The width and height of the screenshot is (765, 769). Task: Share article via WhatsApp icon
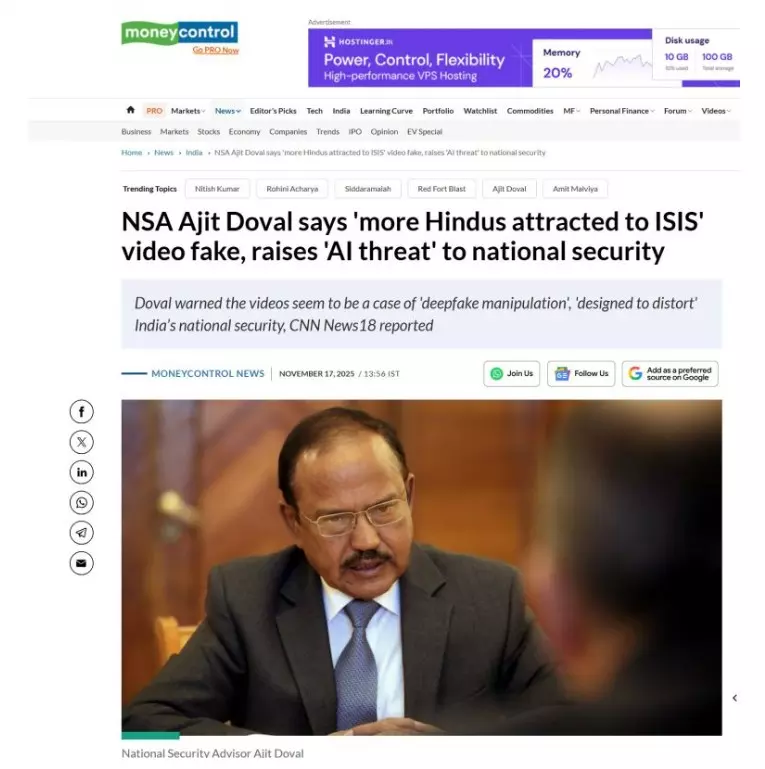[x=81, y=503]
